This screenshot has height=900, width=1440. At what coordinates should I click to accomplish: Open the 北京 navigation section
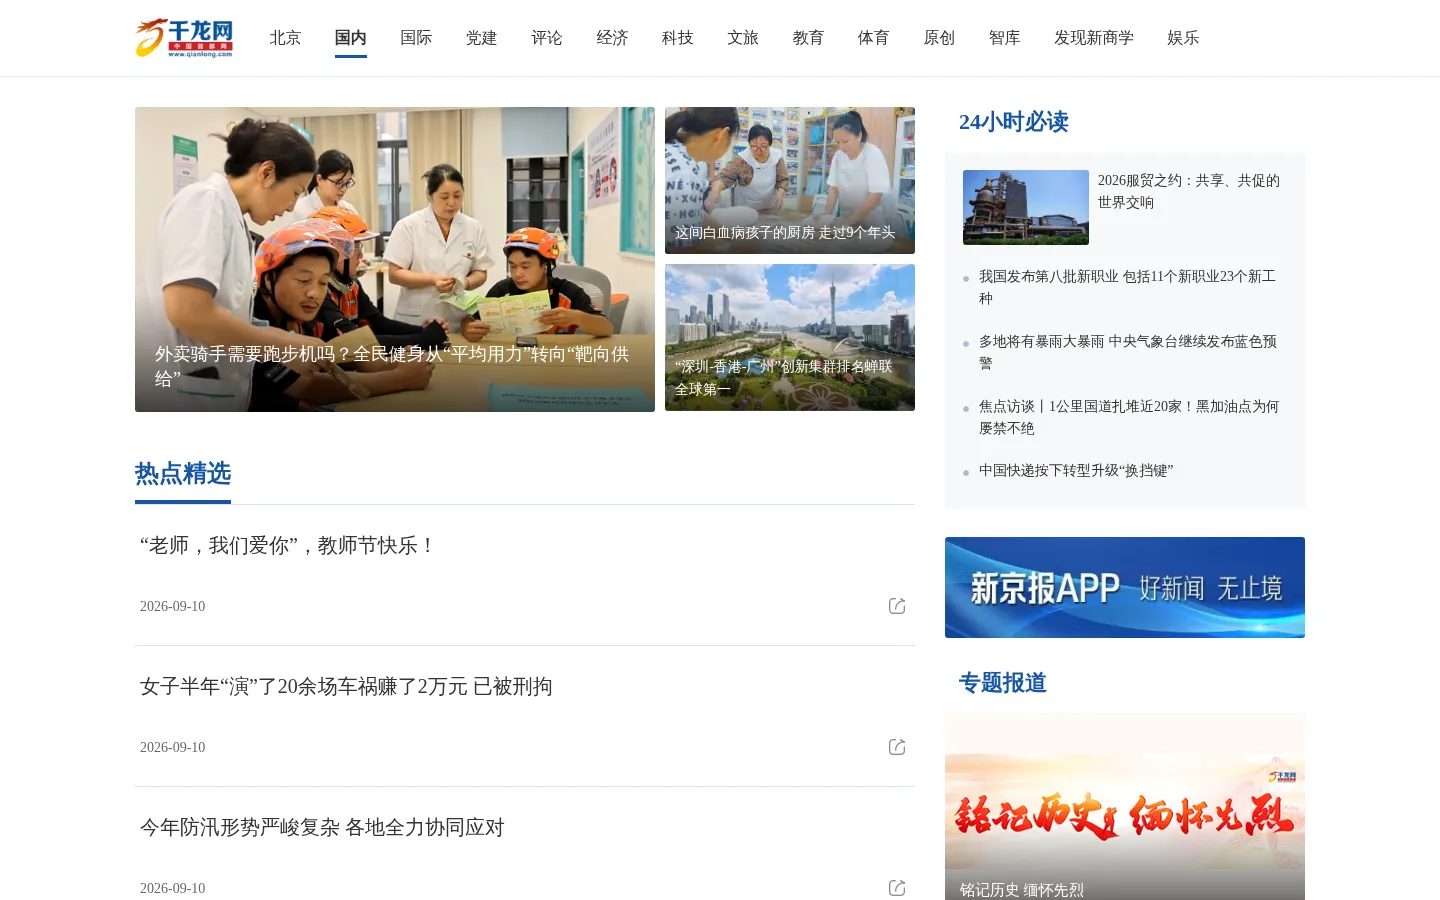coord(285,38)
